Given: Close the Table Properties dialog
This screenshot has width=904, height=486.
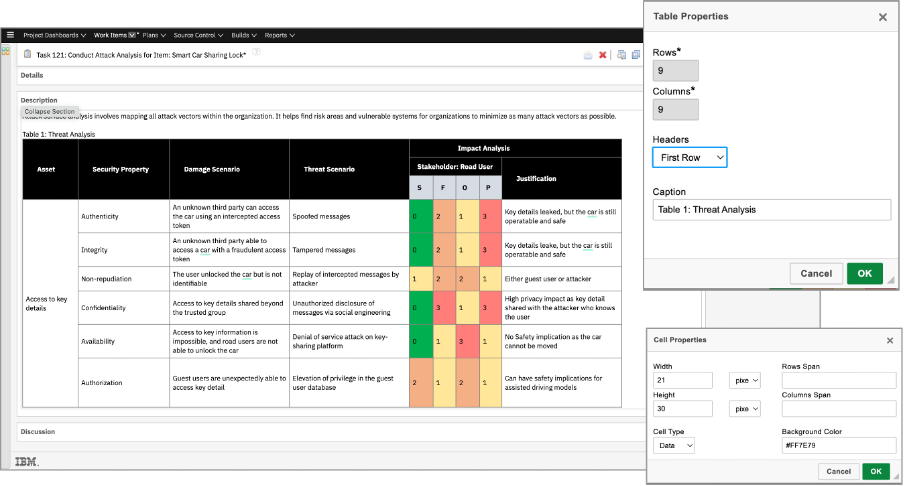Looking at the screenshot, I should (x=882, y=17).
